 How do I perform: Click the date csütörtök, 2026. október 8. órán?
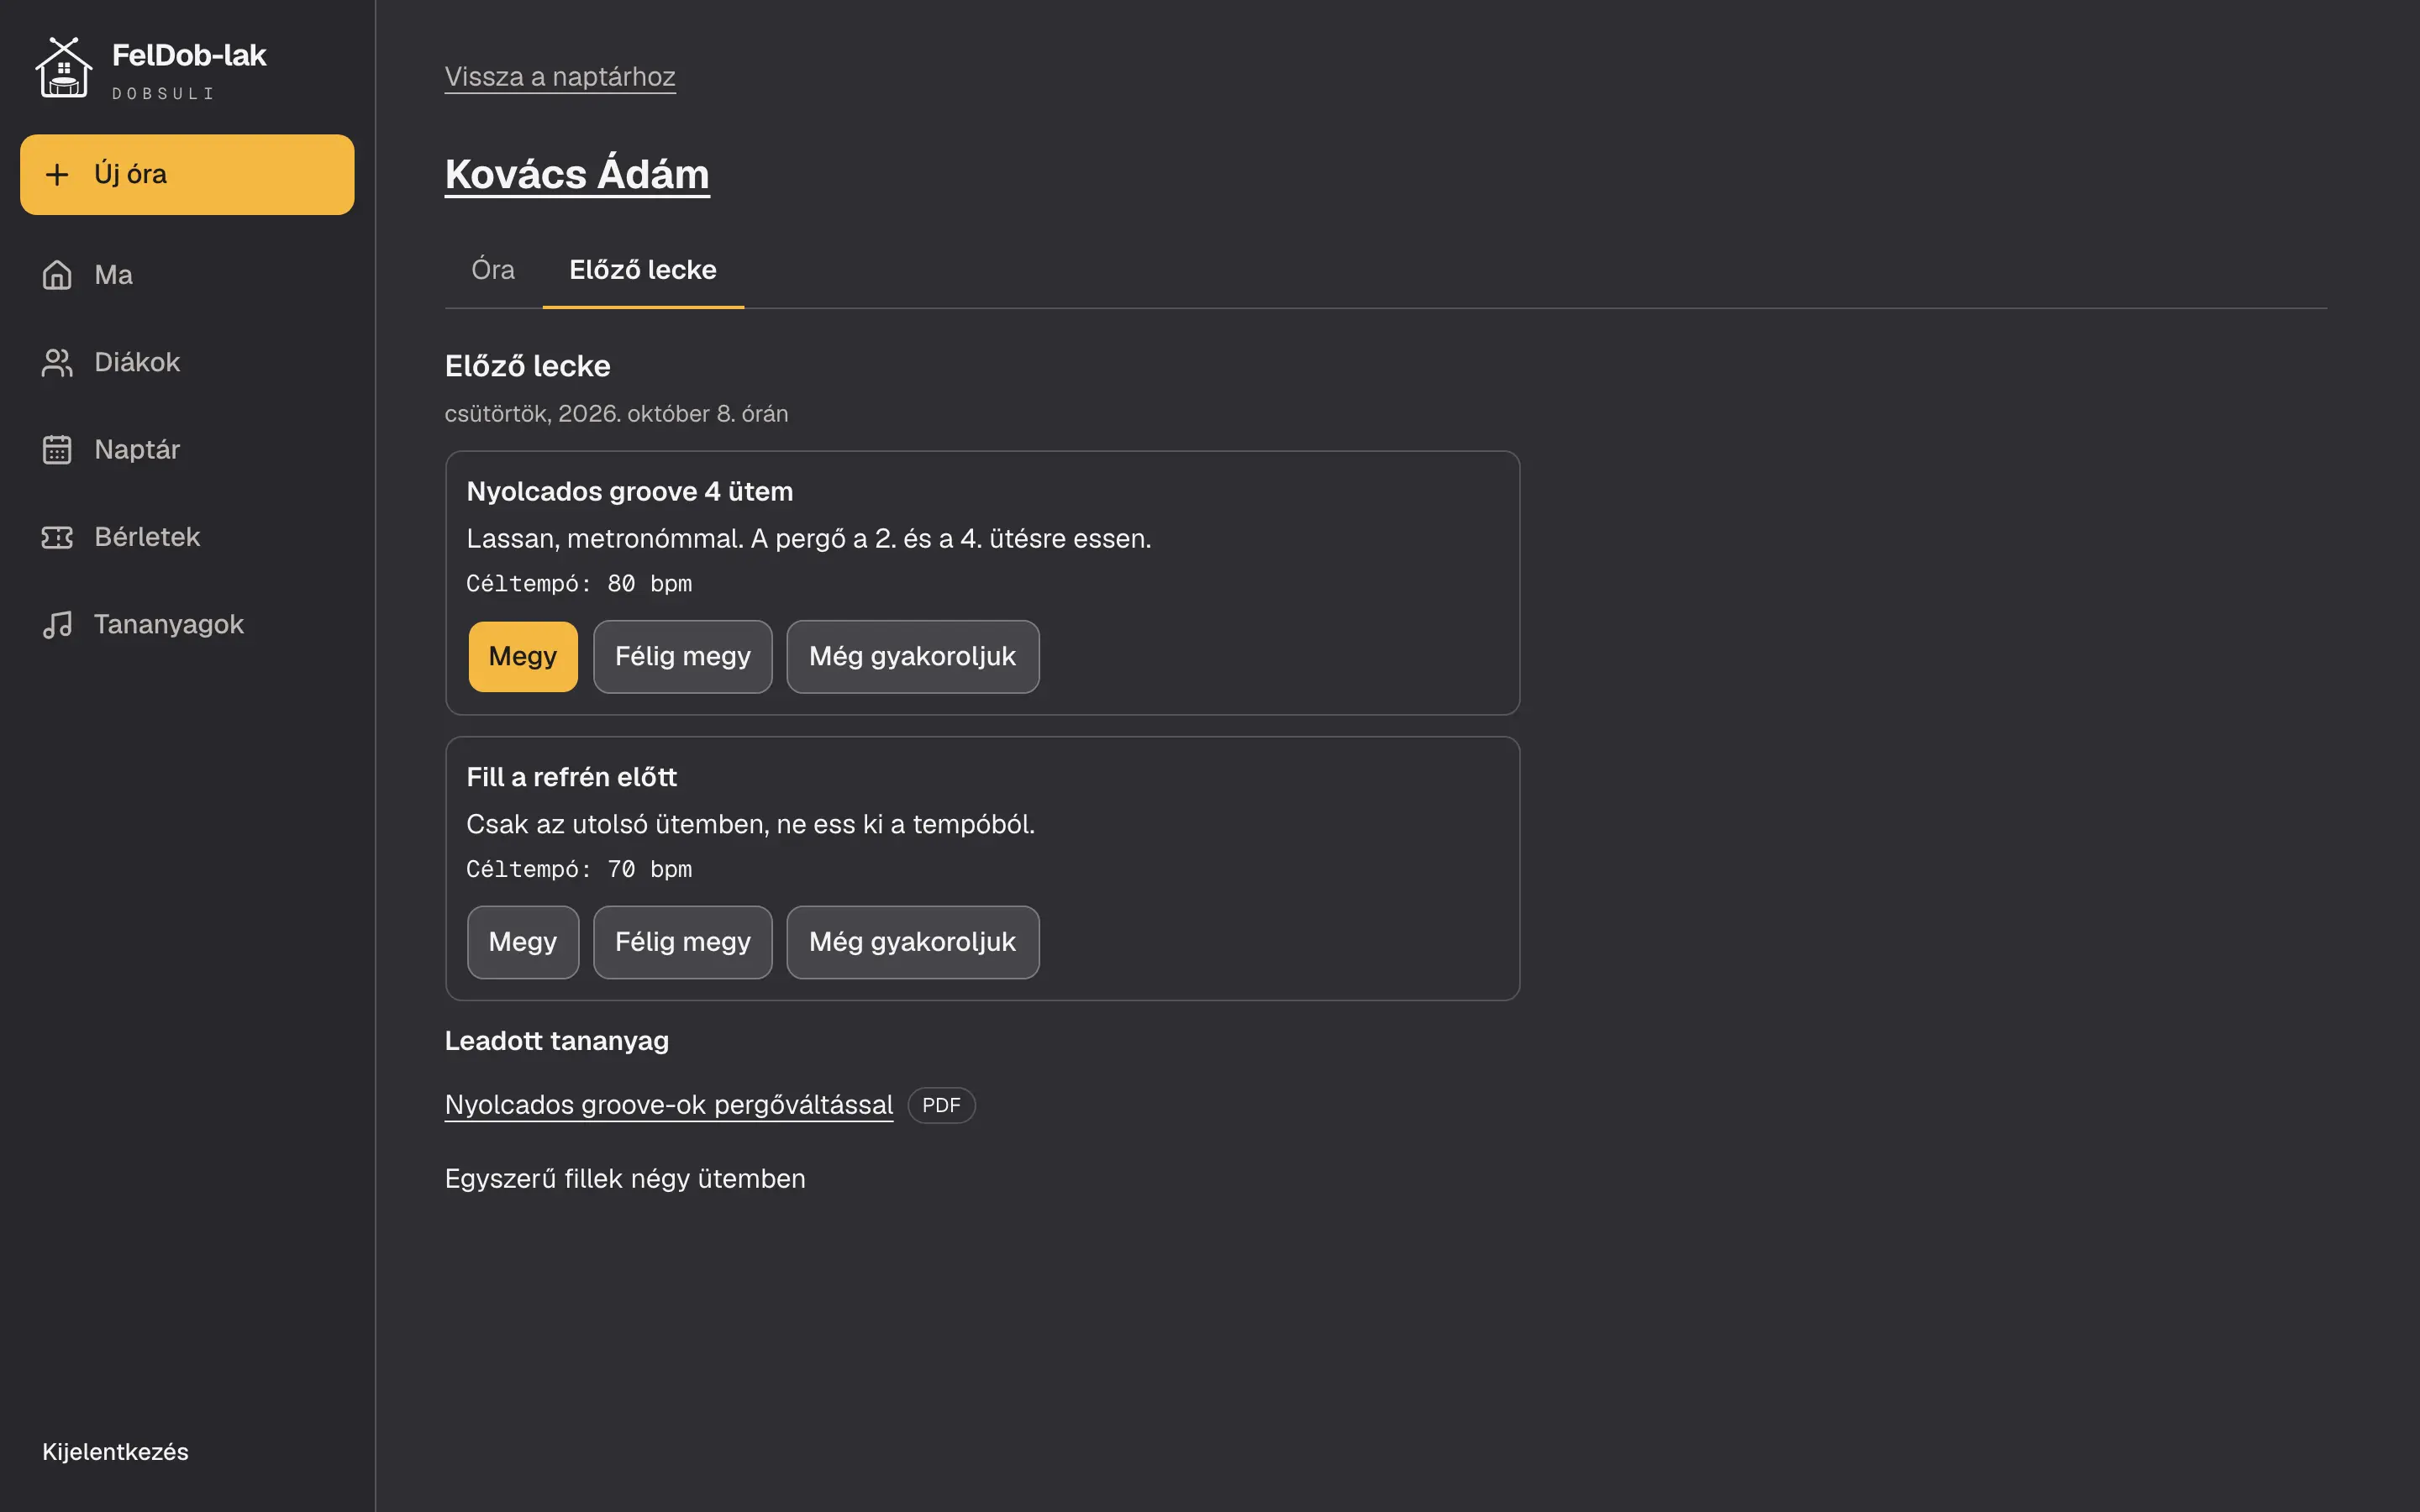(617, 414)
